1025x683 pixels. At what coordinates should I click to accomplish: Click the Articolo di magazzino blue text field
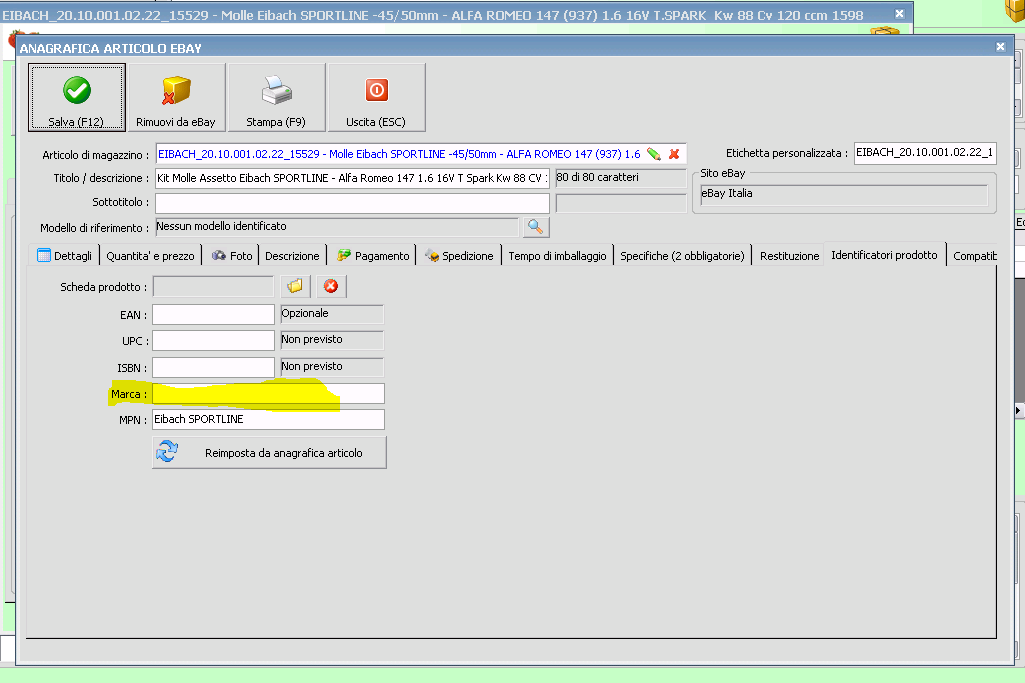click(400, 154)
